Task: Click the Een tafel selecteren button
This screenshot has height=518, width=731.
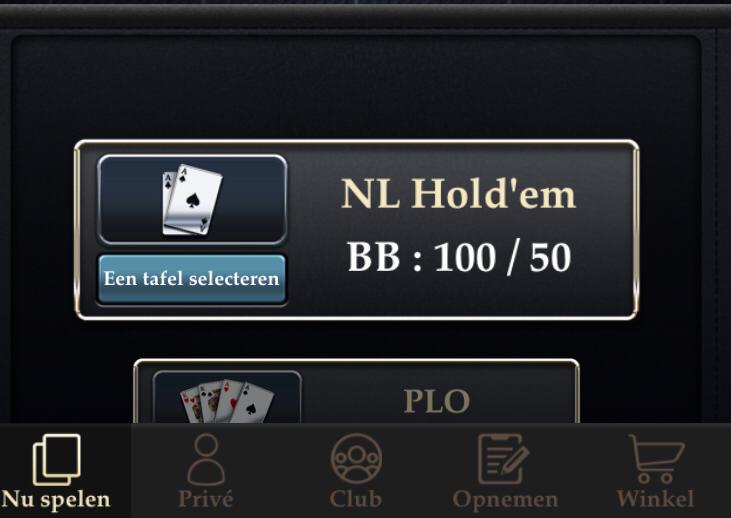Action: [192, 279]
